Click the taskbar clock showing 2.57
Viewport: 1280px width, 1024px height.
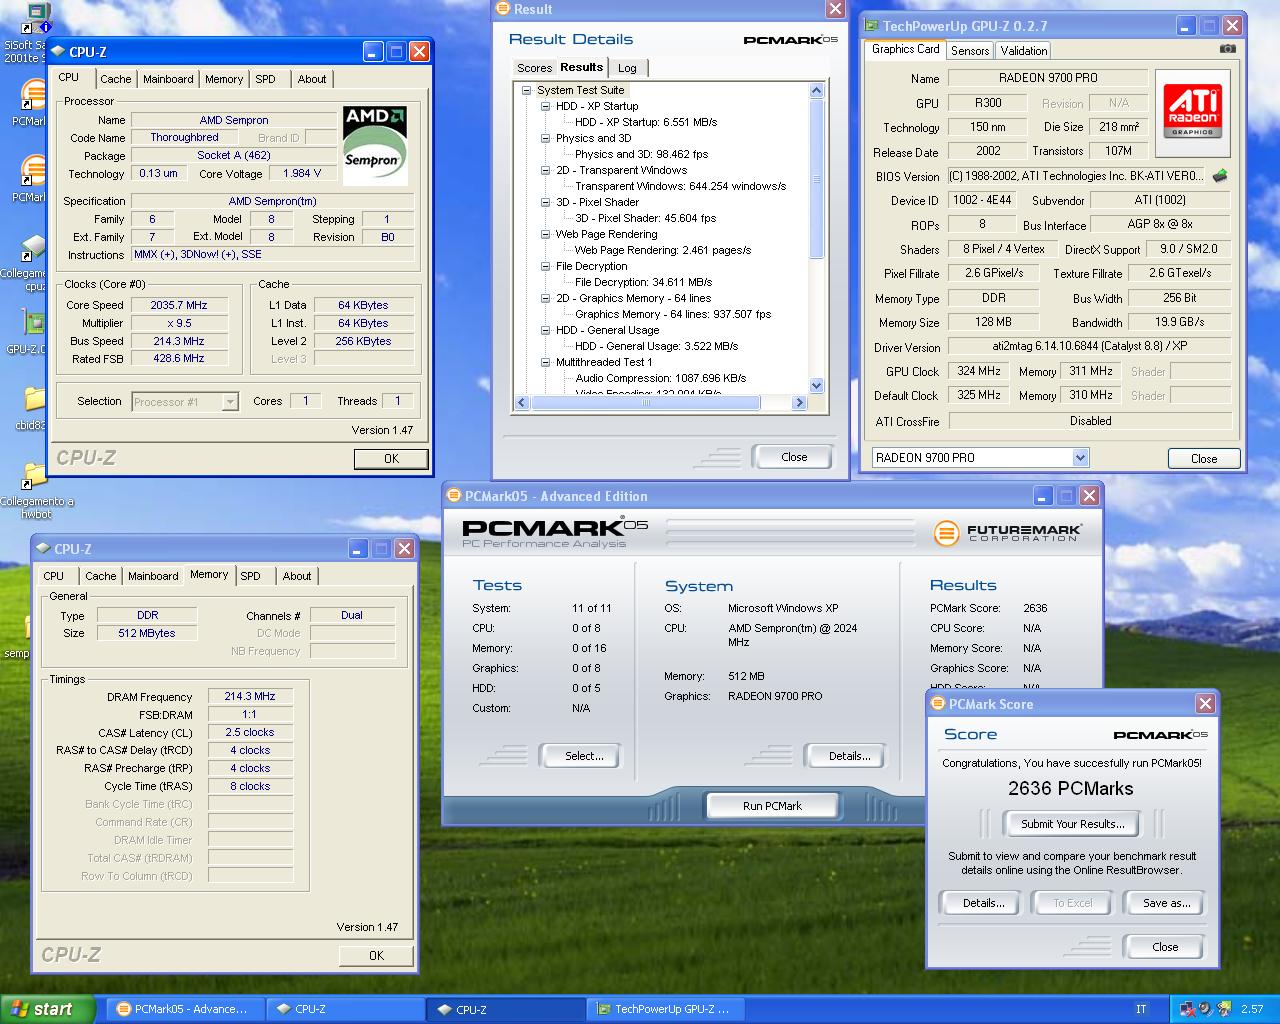[x=1252, y=1009]
